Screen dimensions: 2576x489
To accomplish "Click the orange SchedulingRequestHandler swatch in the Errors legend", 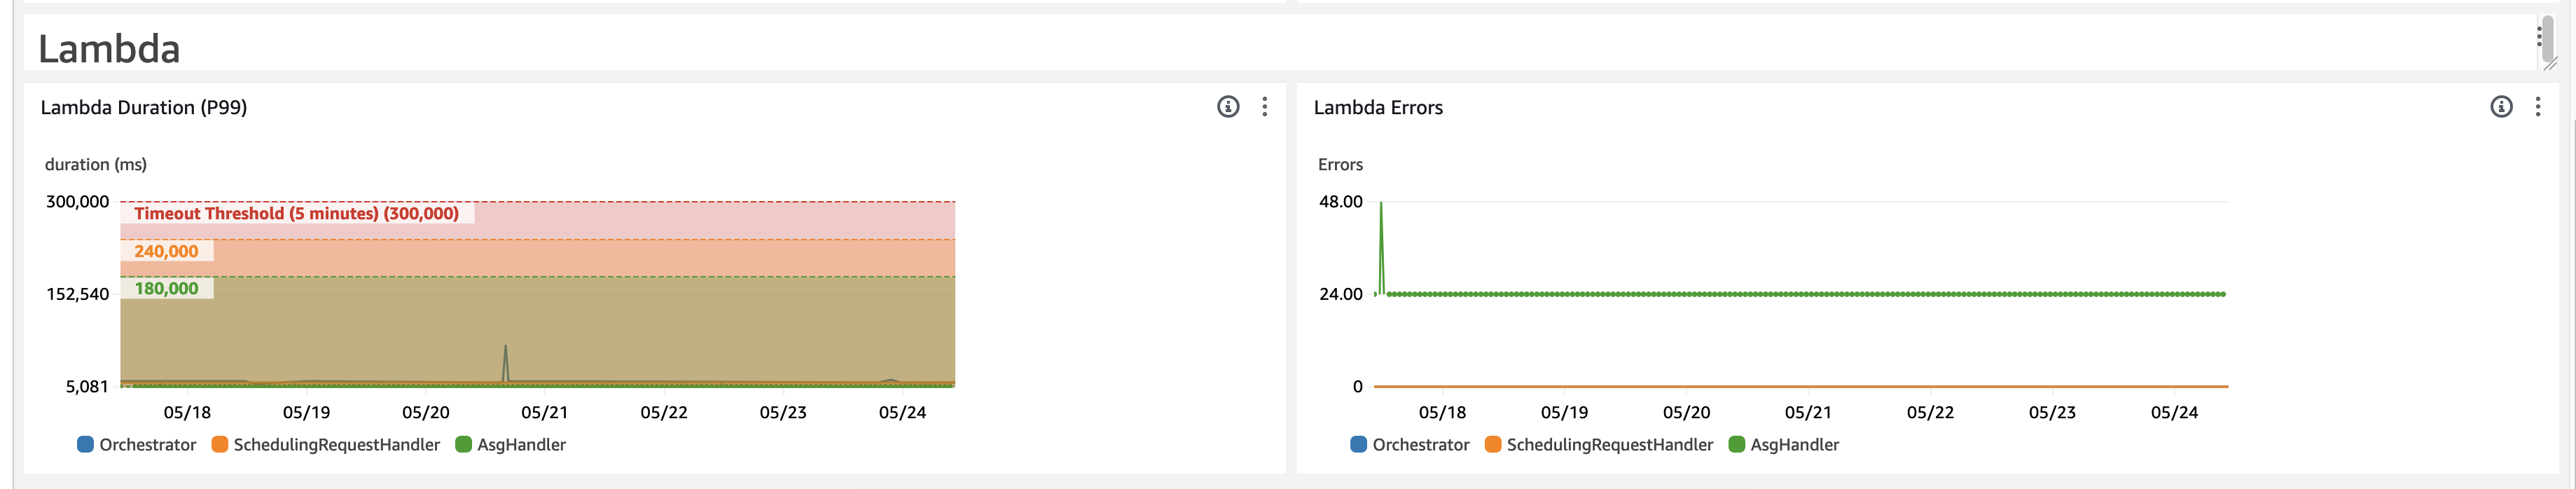I will 1493,445.
